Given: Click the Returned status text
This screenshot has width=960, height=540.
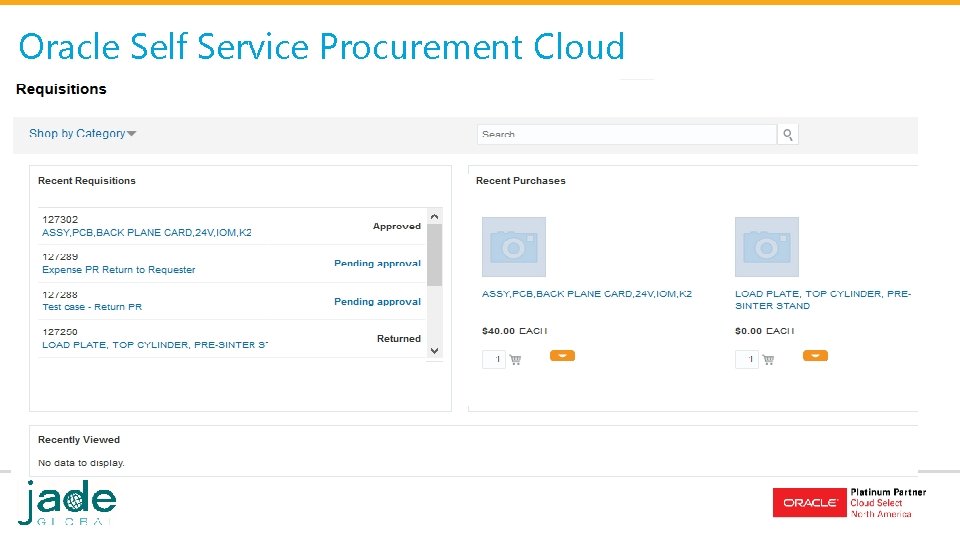Looking at the screenshot, I should tap(399, 339).
